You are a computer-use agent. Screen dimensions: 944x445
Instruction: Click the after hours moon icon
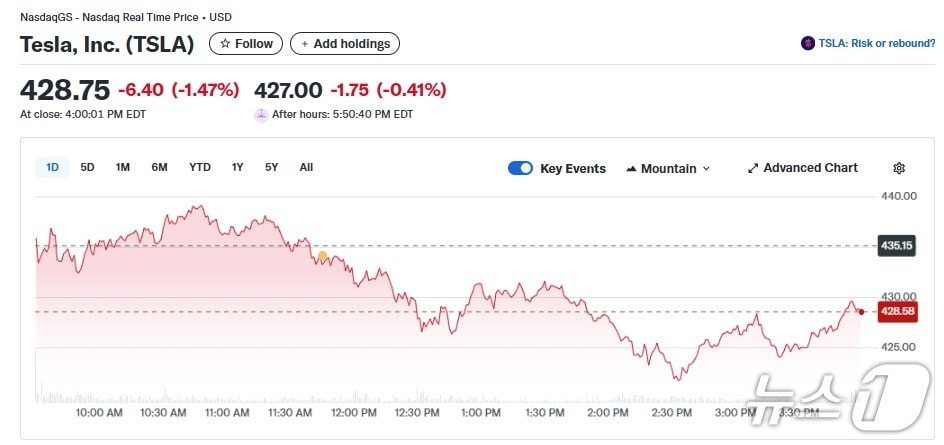click(261, 114)
